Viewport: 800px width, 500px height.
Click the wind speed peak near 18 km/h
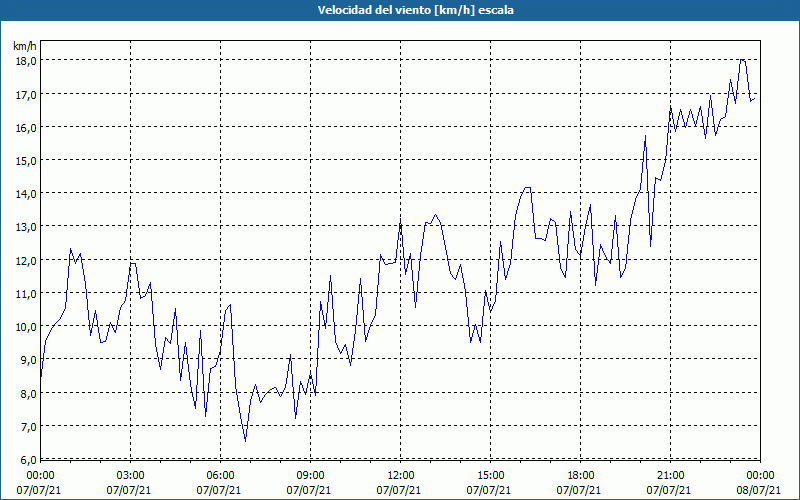click(743, 60)
